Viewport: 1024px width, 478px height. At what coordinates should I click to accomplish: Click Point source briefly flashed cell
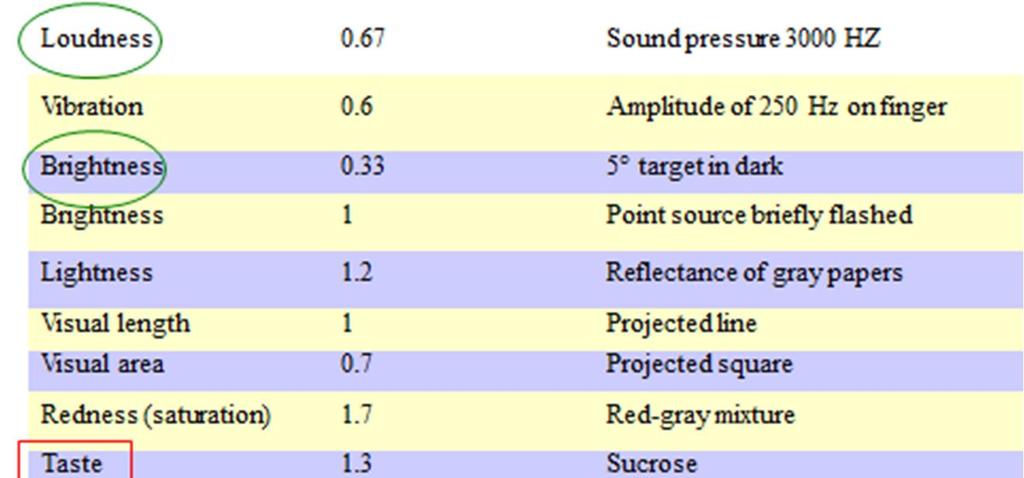click(758, 215)
